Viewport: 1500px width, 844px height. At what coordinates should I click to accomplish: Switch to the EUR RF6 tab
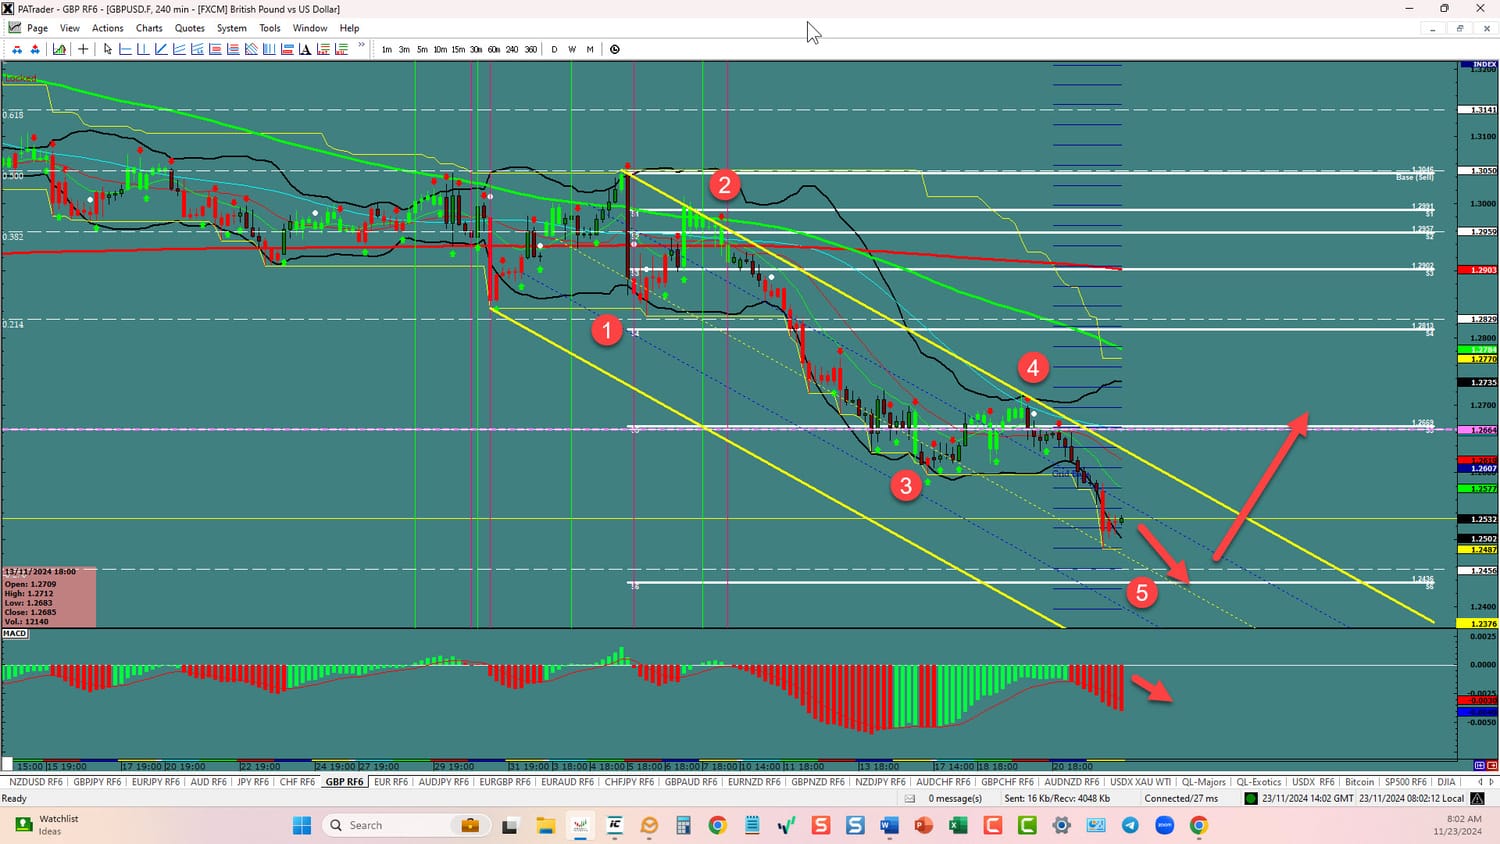(391, 782)
